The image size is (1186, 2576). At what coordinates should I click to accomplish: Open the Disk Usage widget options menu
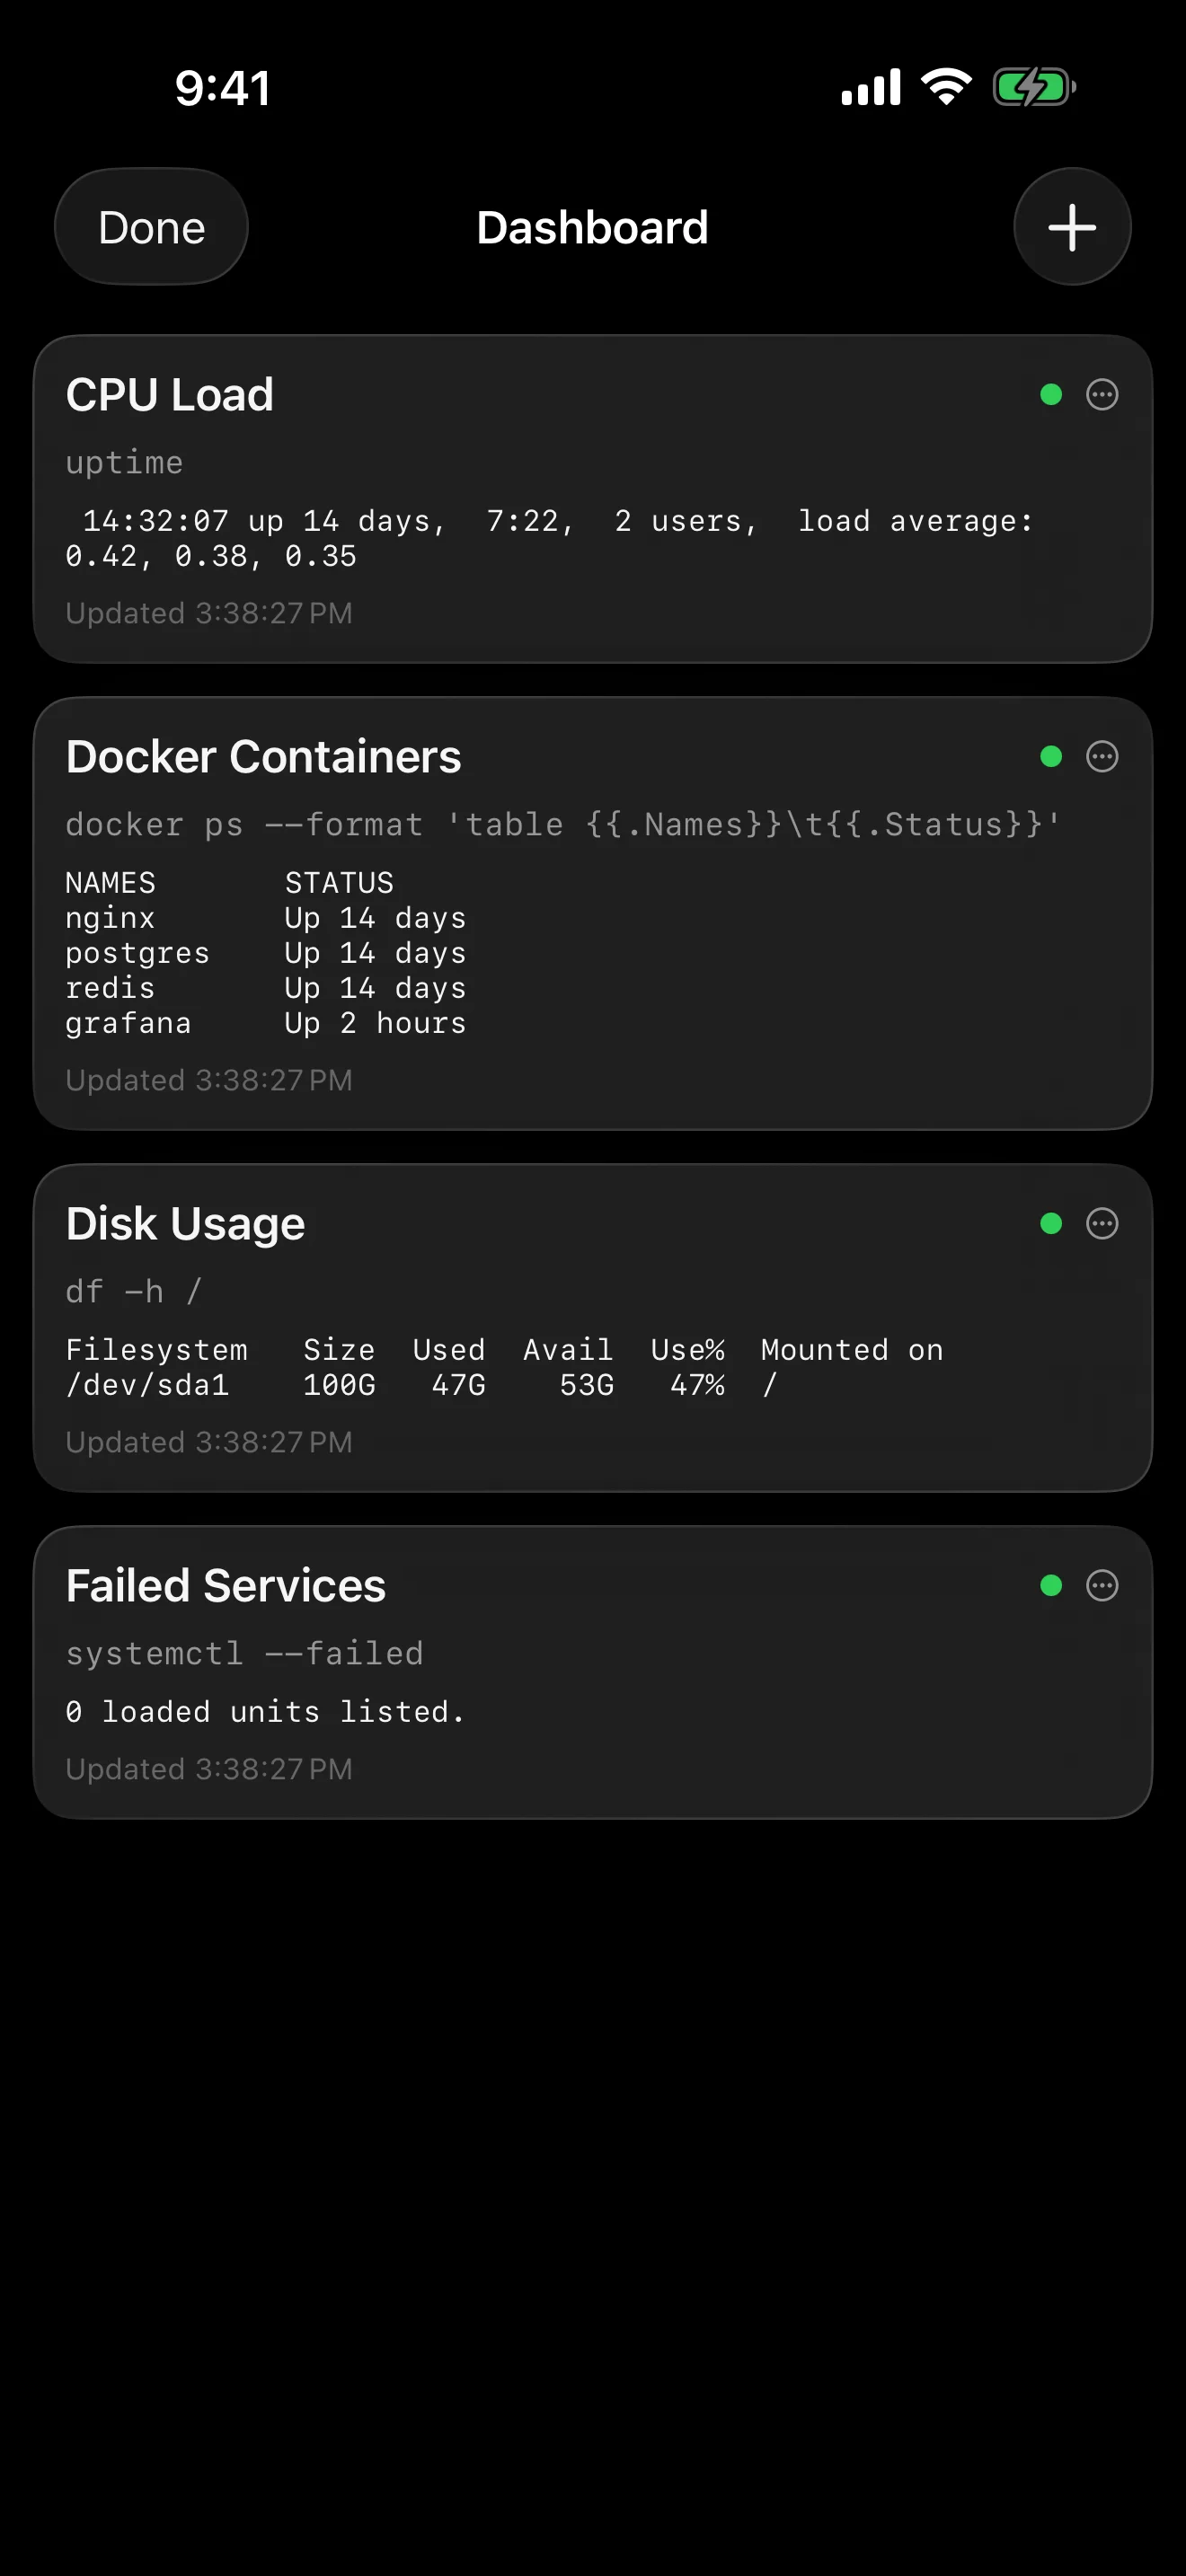pyautogui.click(x=1102, y=1224)
